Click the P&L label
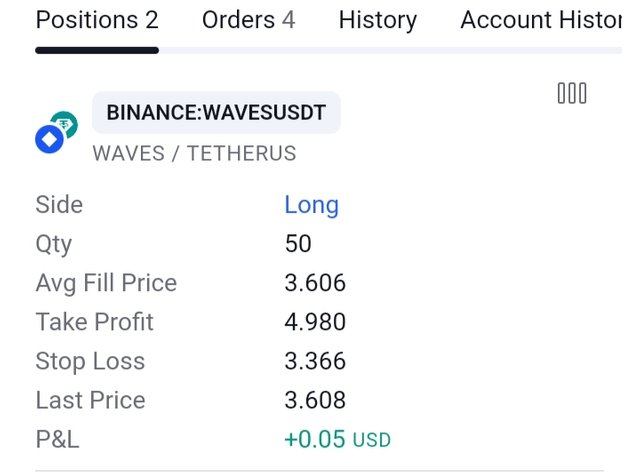 point(57,439)
